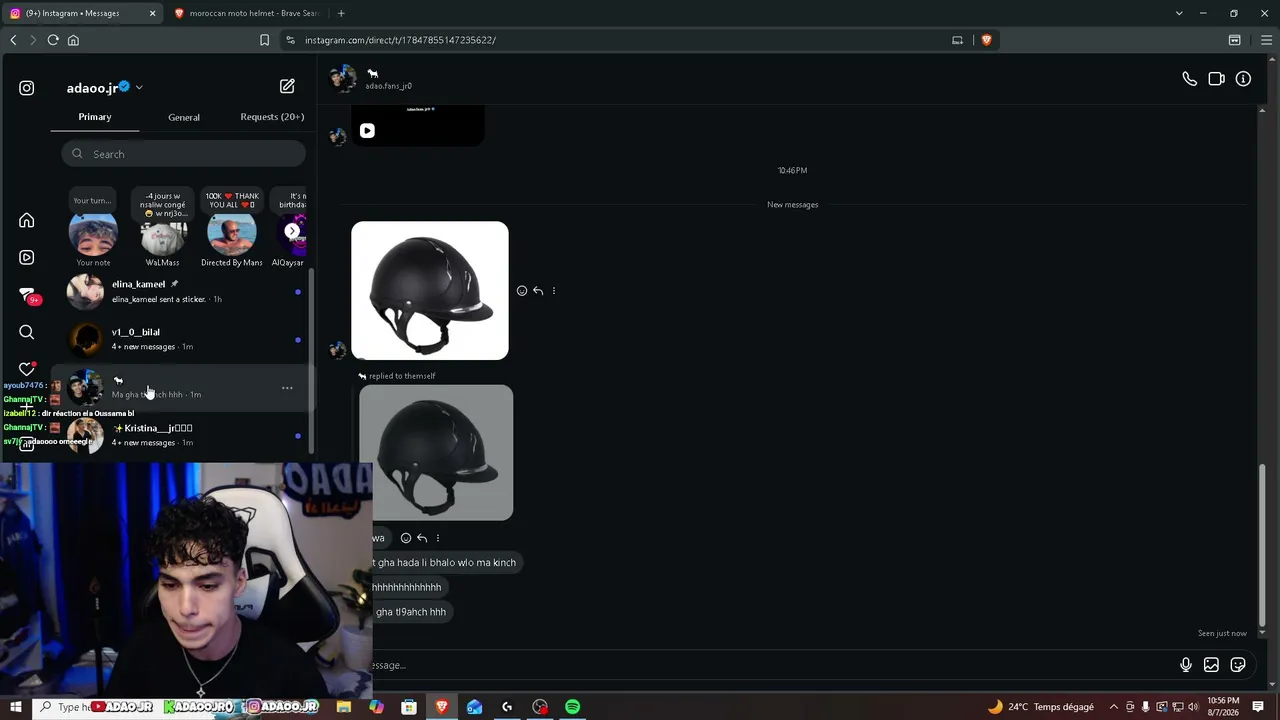Show next notes with the arrow button
Image resolution: width=1280 pixels, height=720 pixels.
tap(292, 231)
